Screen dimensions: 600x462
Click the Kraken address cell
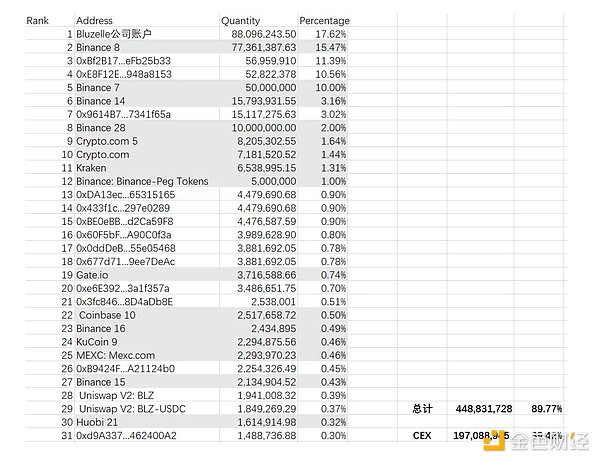(x=90, y=167)
